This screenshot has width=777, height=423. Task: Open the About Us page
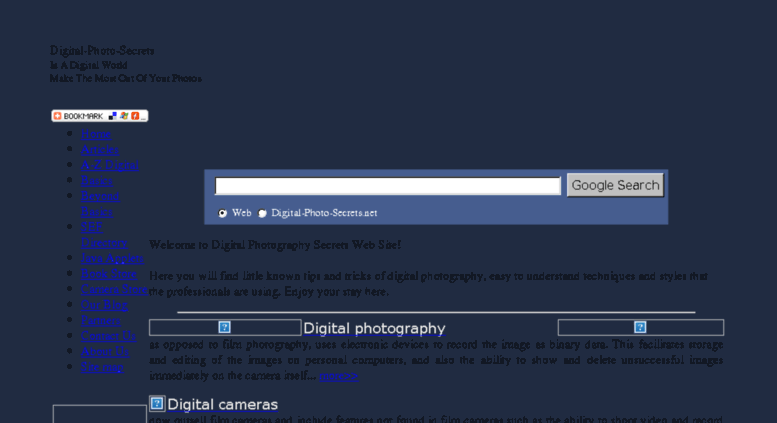click(x=105, y=351)
